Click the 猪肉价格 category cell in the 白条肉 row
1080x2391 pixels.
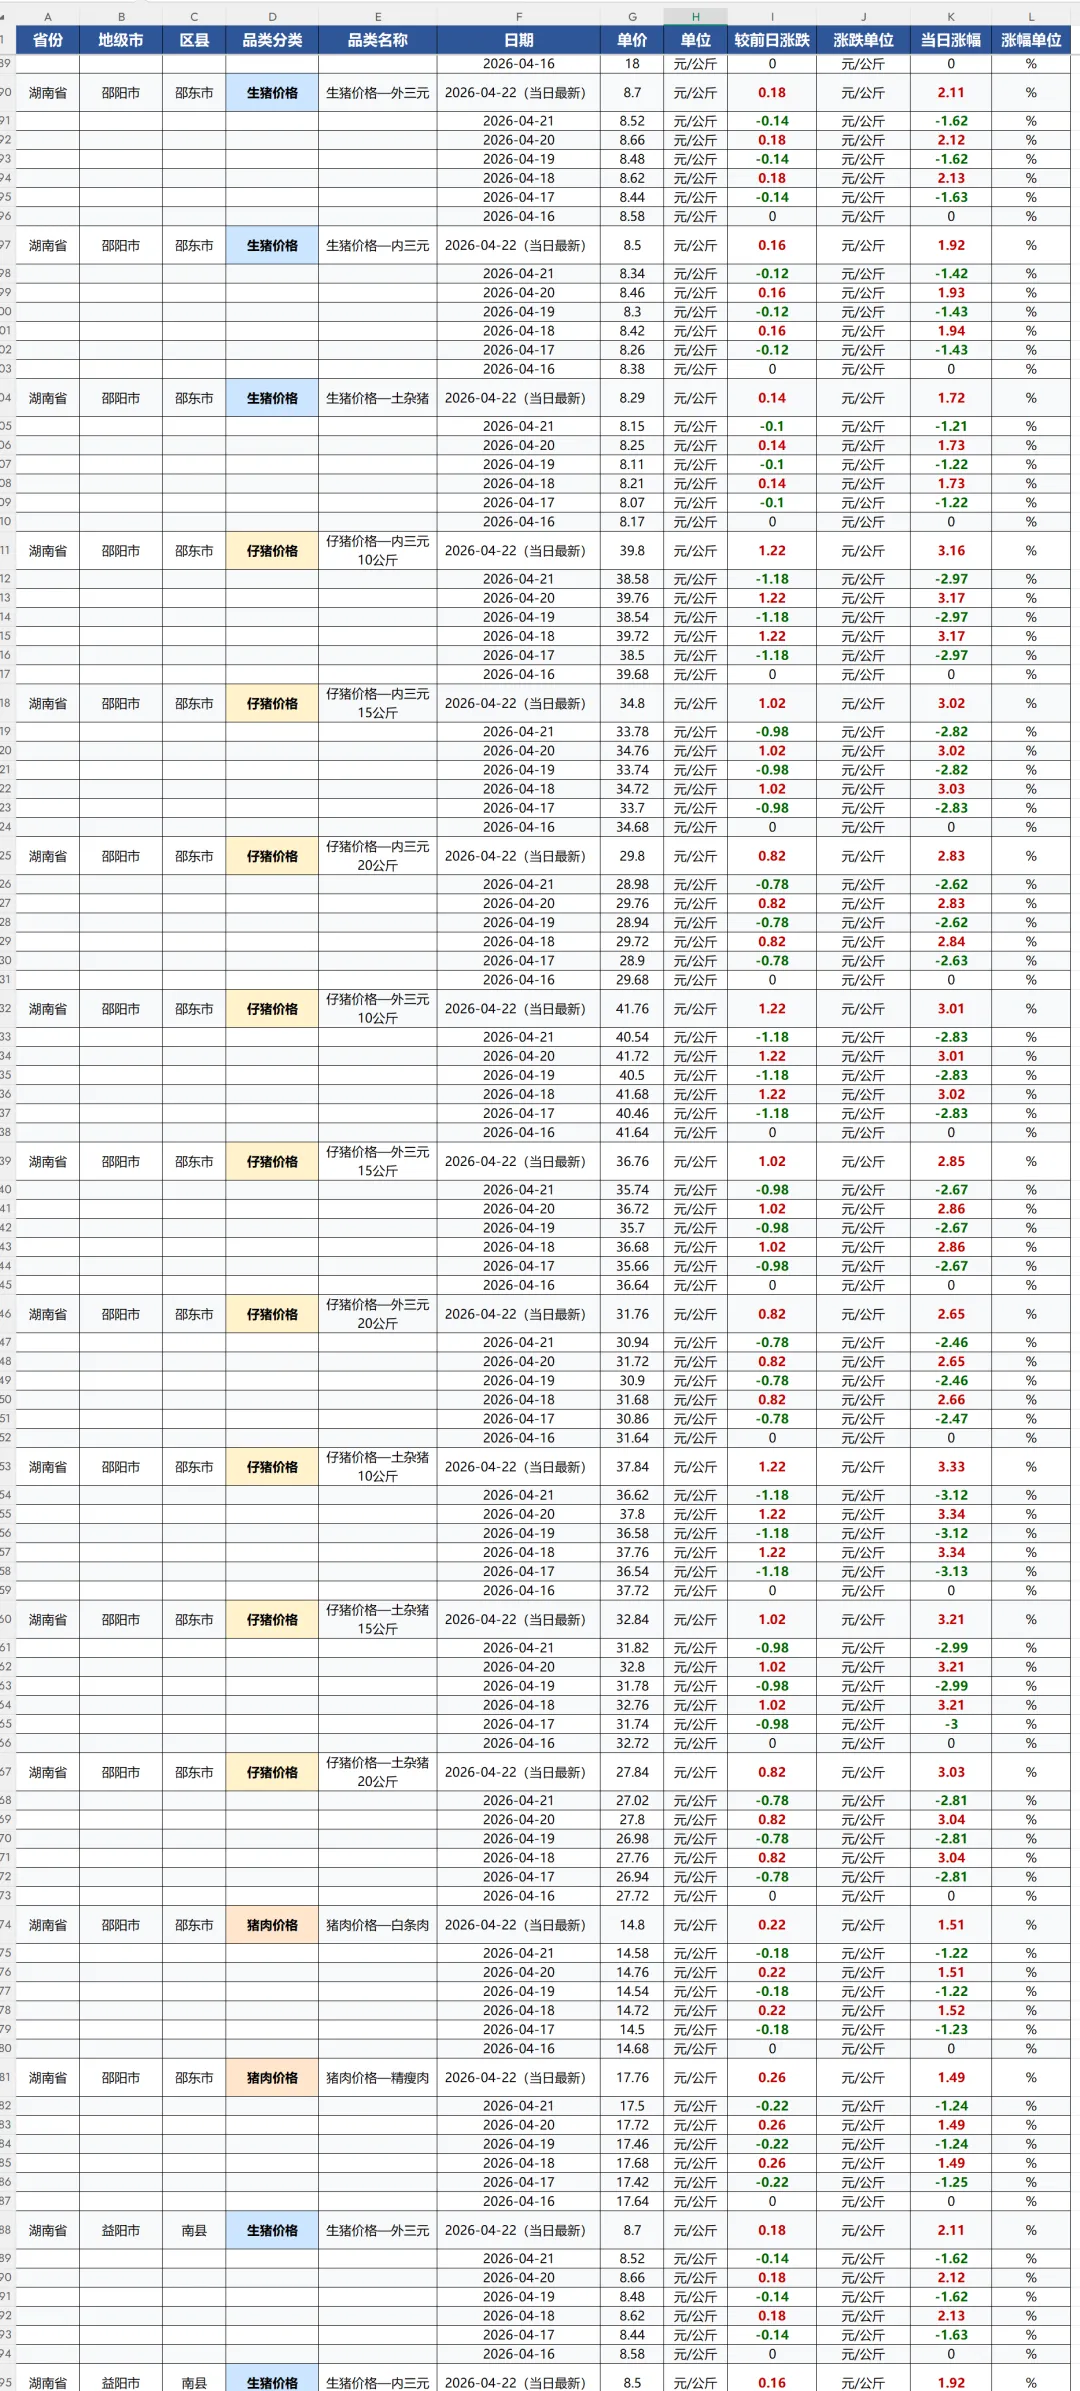(x=272, y=1925)
